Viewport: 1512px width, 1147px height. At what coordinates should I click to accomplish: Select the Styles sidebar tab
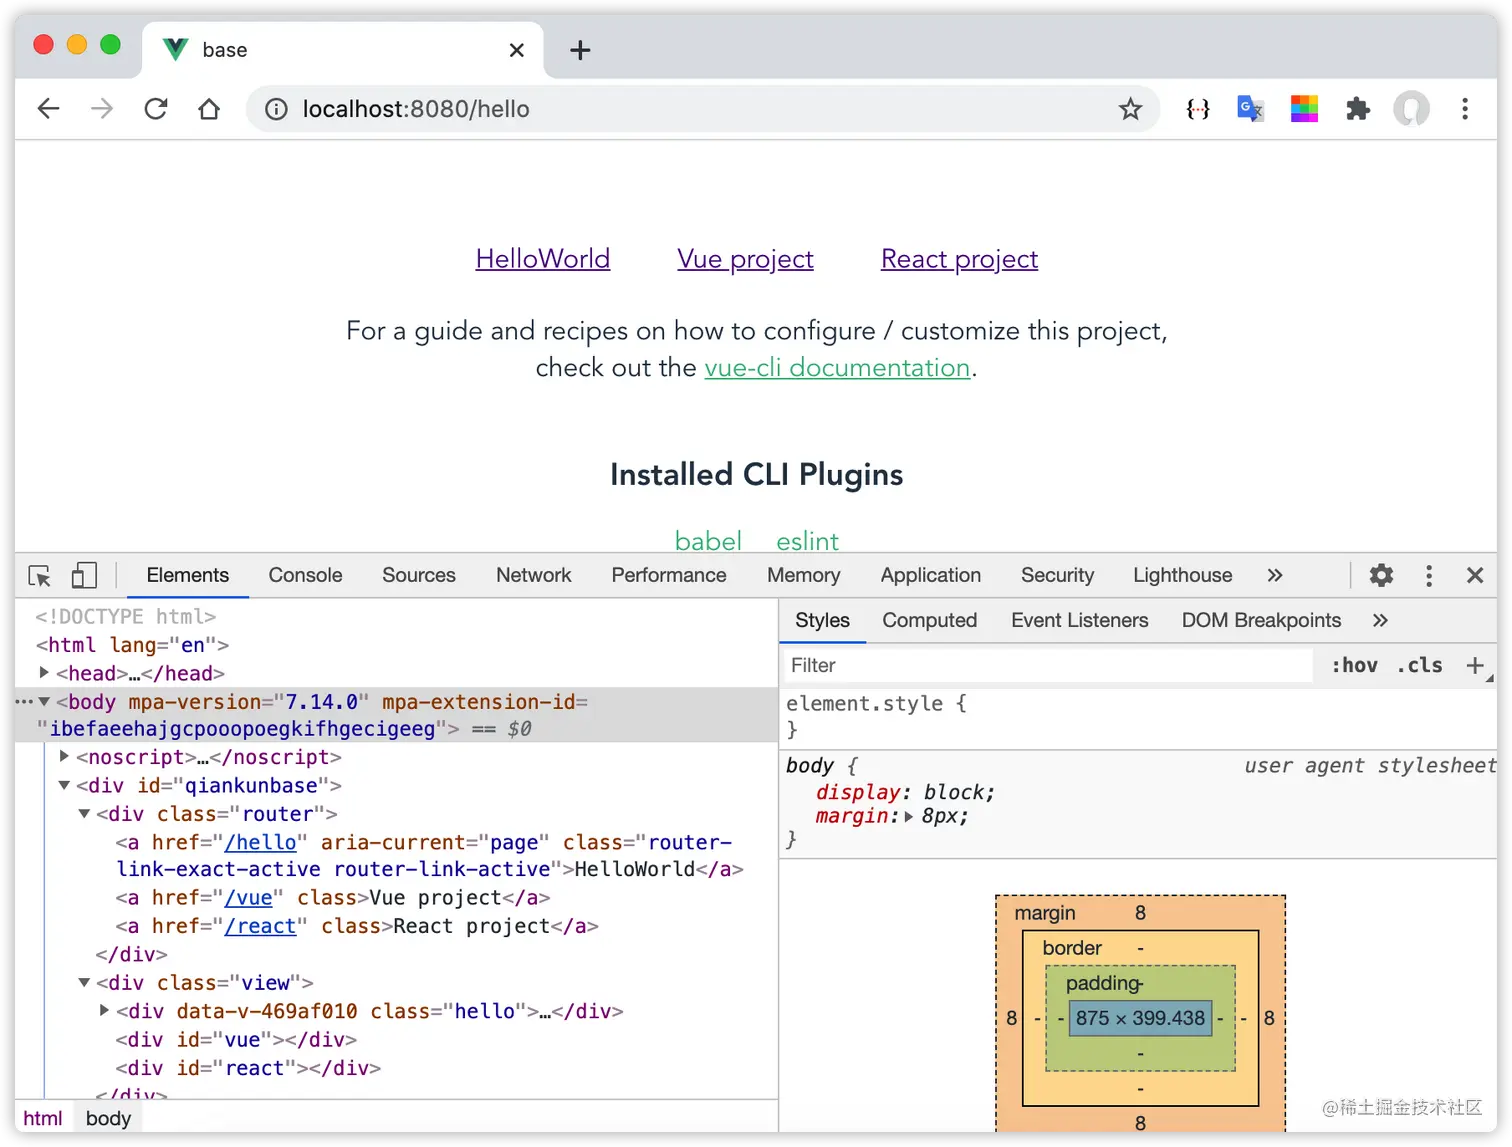pyautogui.click(x=822, y=620)
